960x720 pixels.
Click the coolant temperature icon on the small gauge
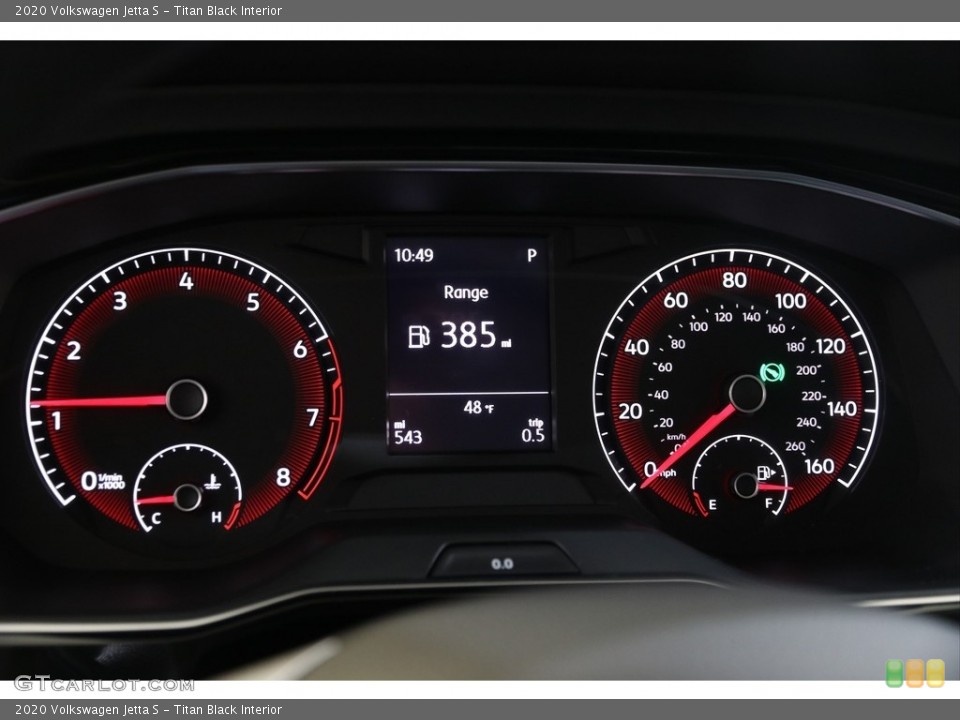[x=212, y=482]
